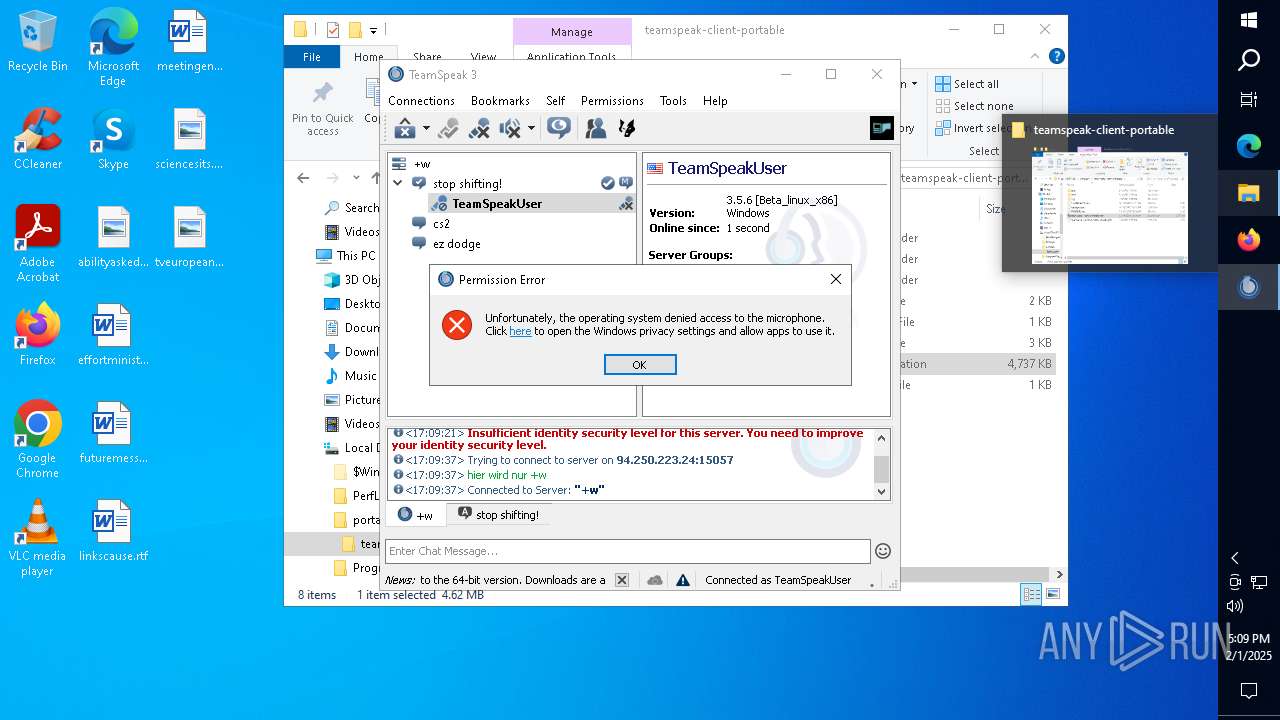Switch Explorer to details view icon
The height and width of the screenshot is (720, 1280).
(1031, 595)
